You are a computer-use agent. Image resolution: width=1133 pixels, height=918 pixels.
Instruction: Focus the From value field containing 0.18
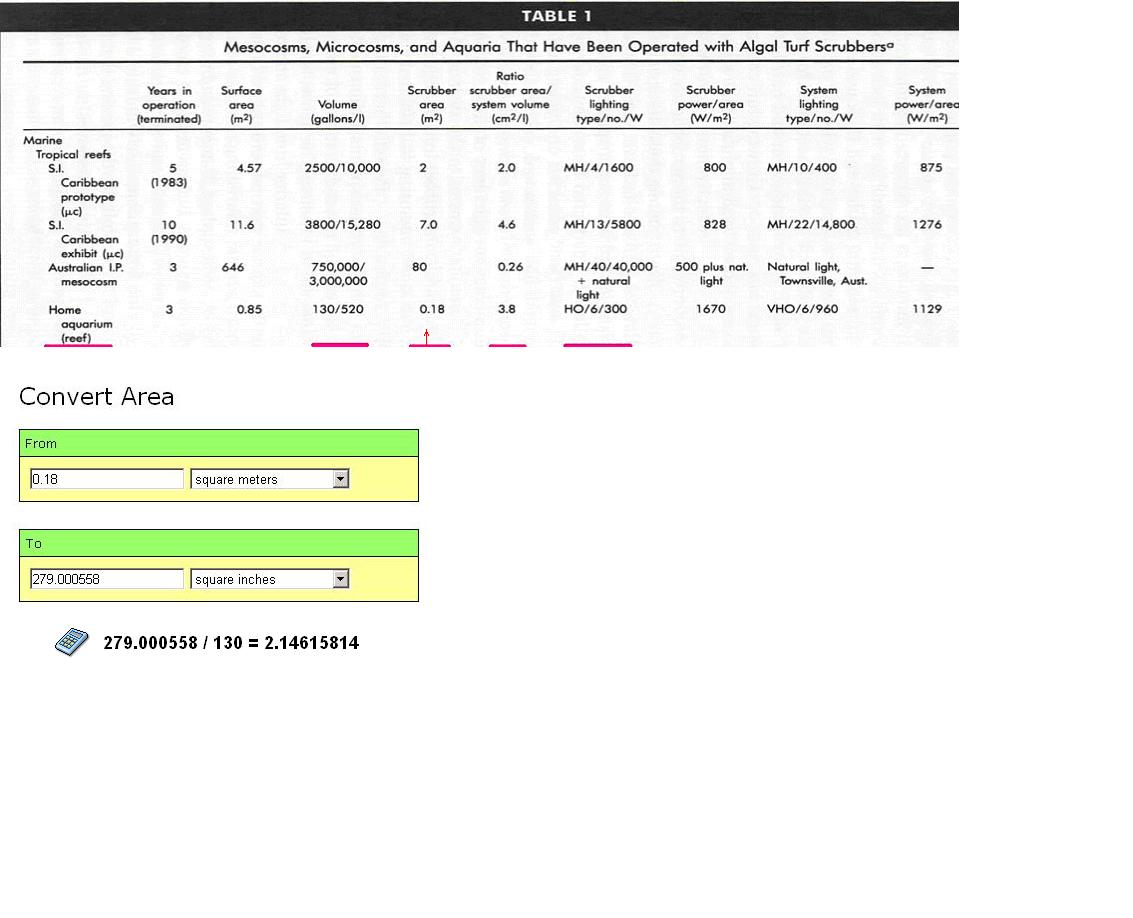click(x=107, y=479)
